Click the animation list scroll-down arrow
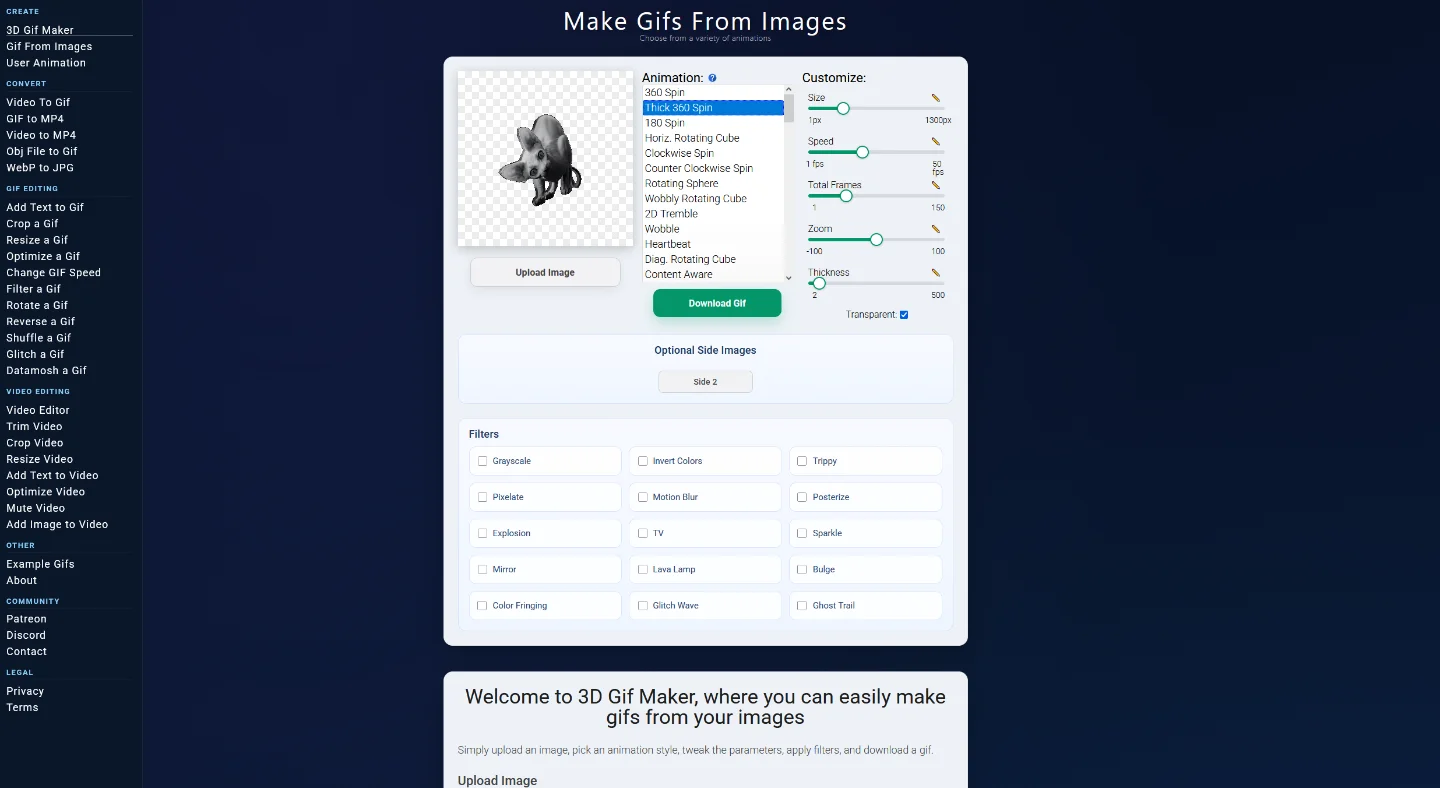The image size is (1440, 788). pyautogui.click(x=788, y=278)
